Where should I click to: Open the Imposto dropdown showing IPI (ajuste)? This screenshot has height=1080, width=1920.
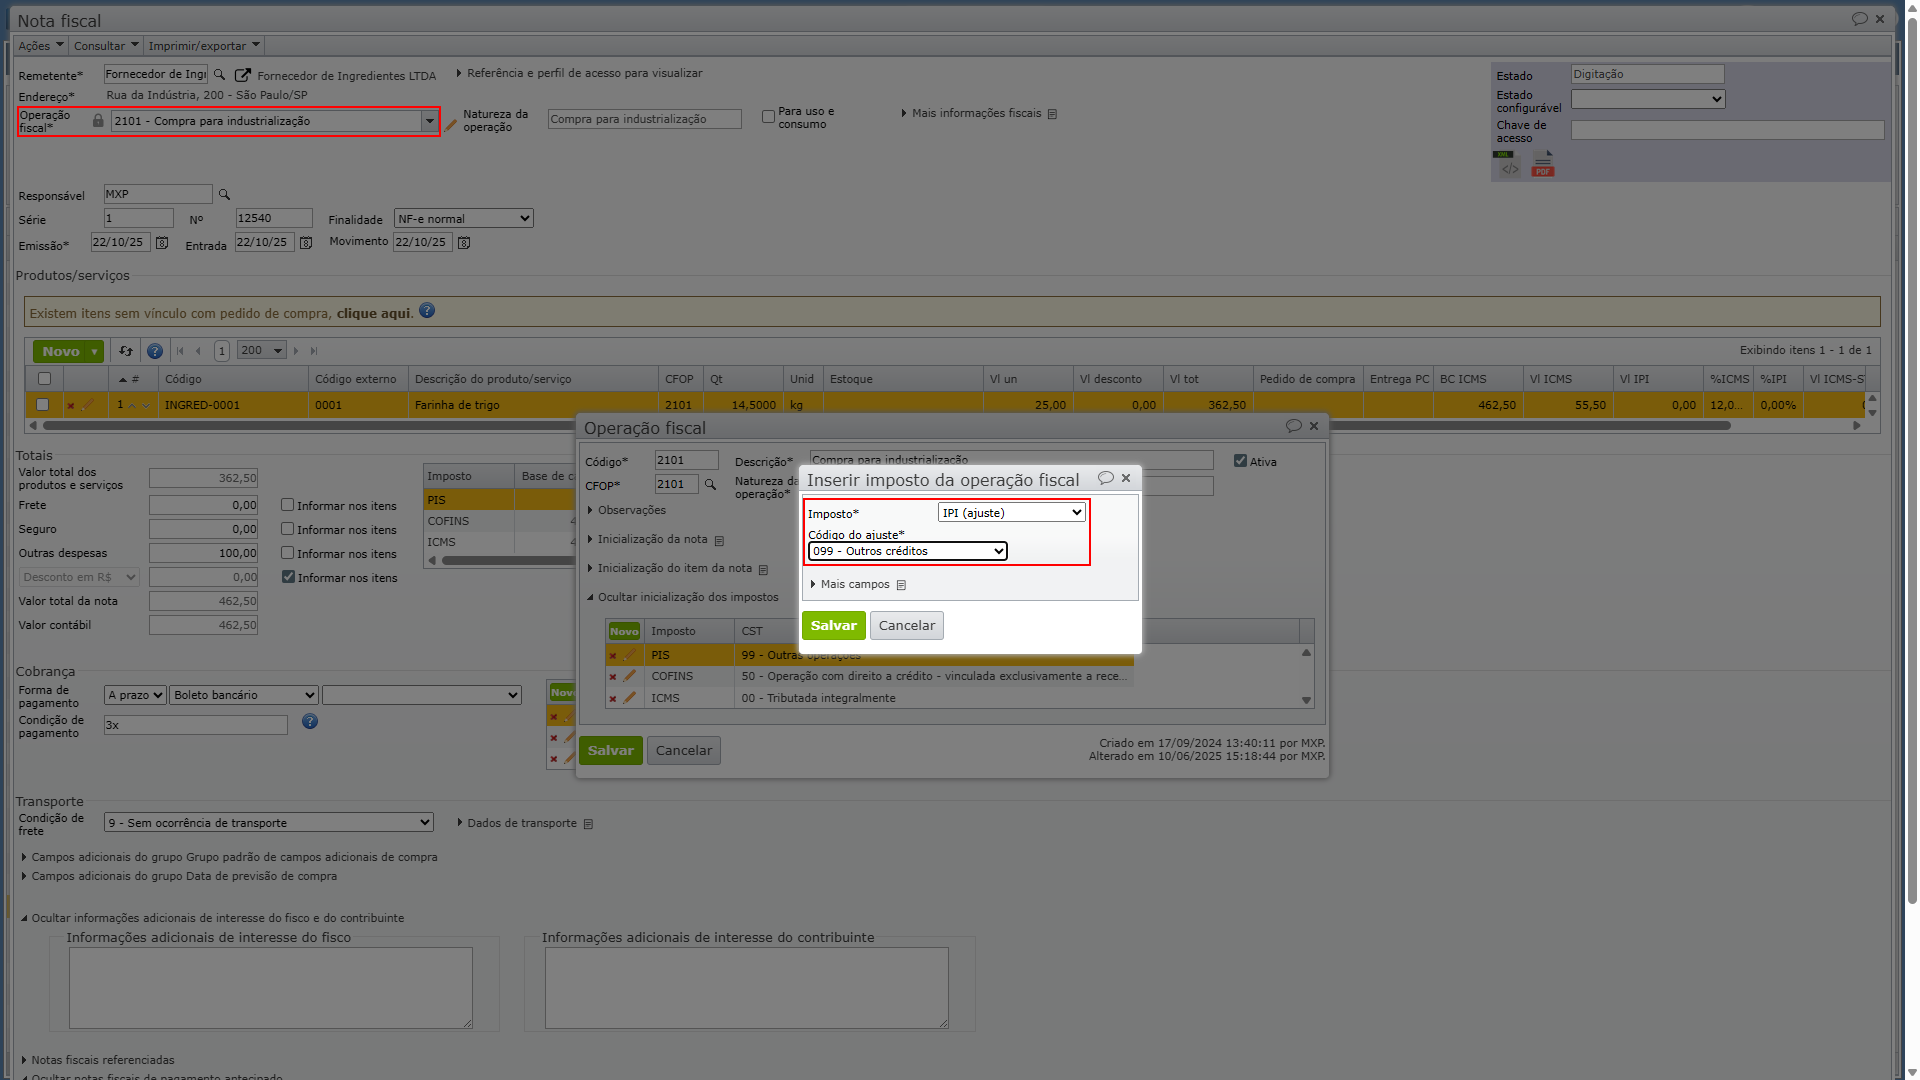1012,513
